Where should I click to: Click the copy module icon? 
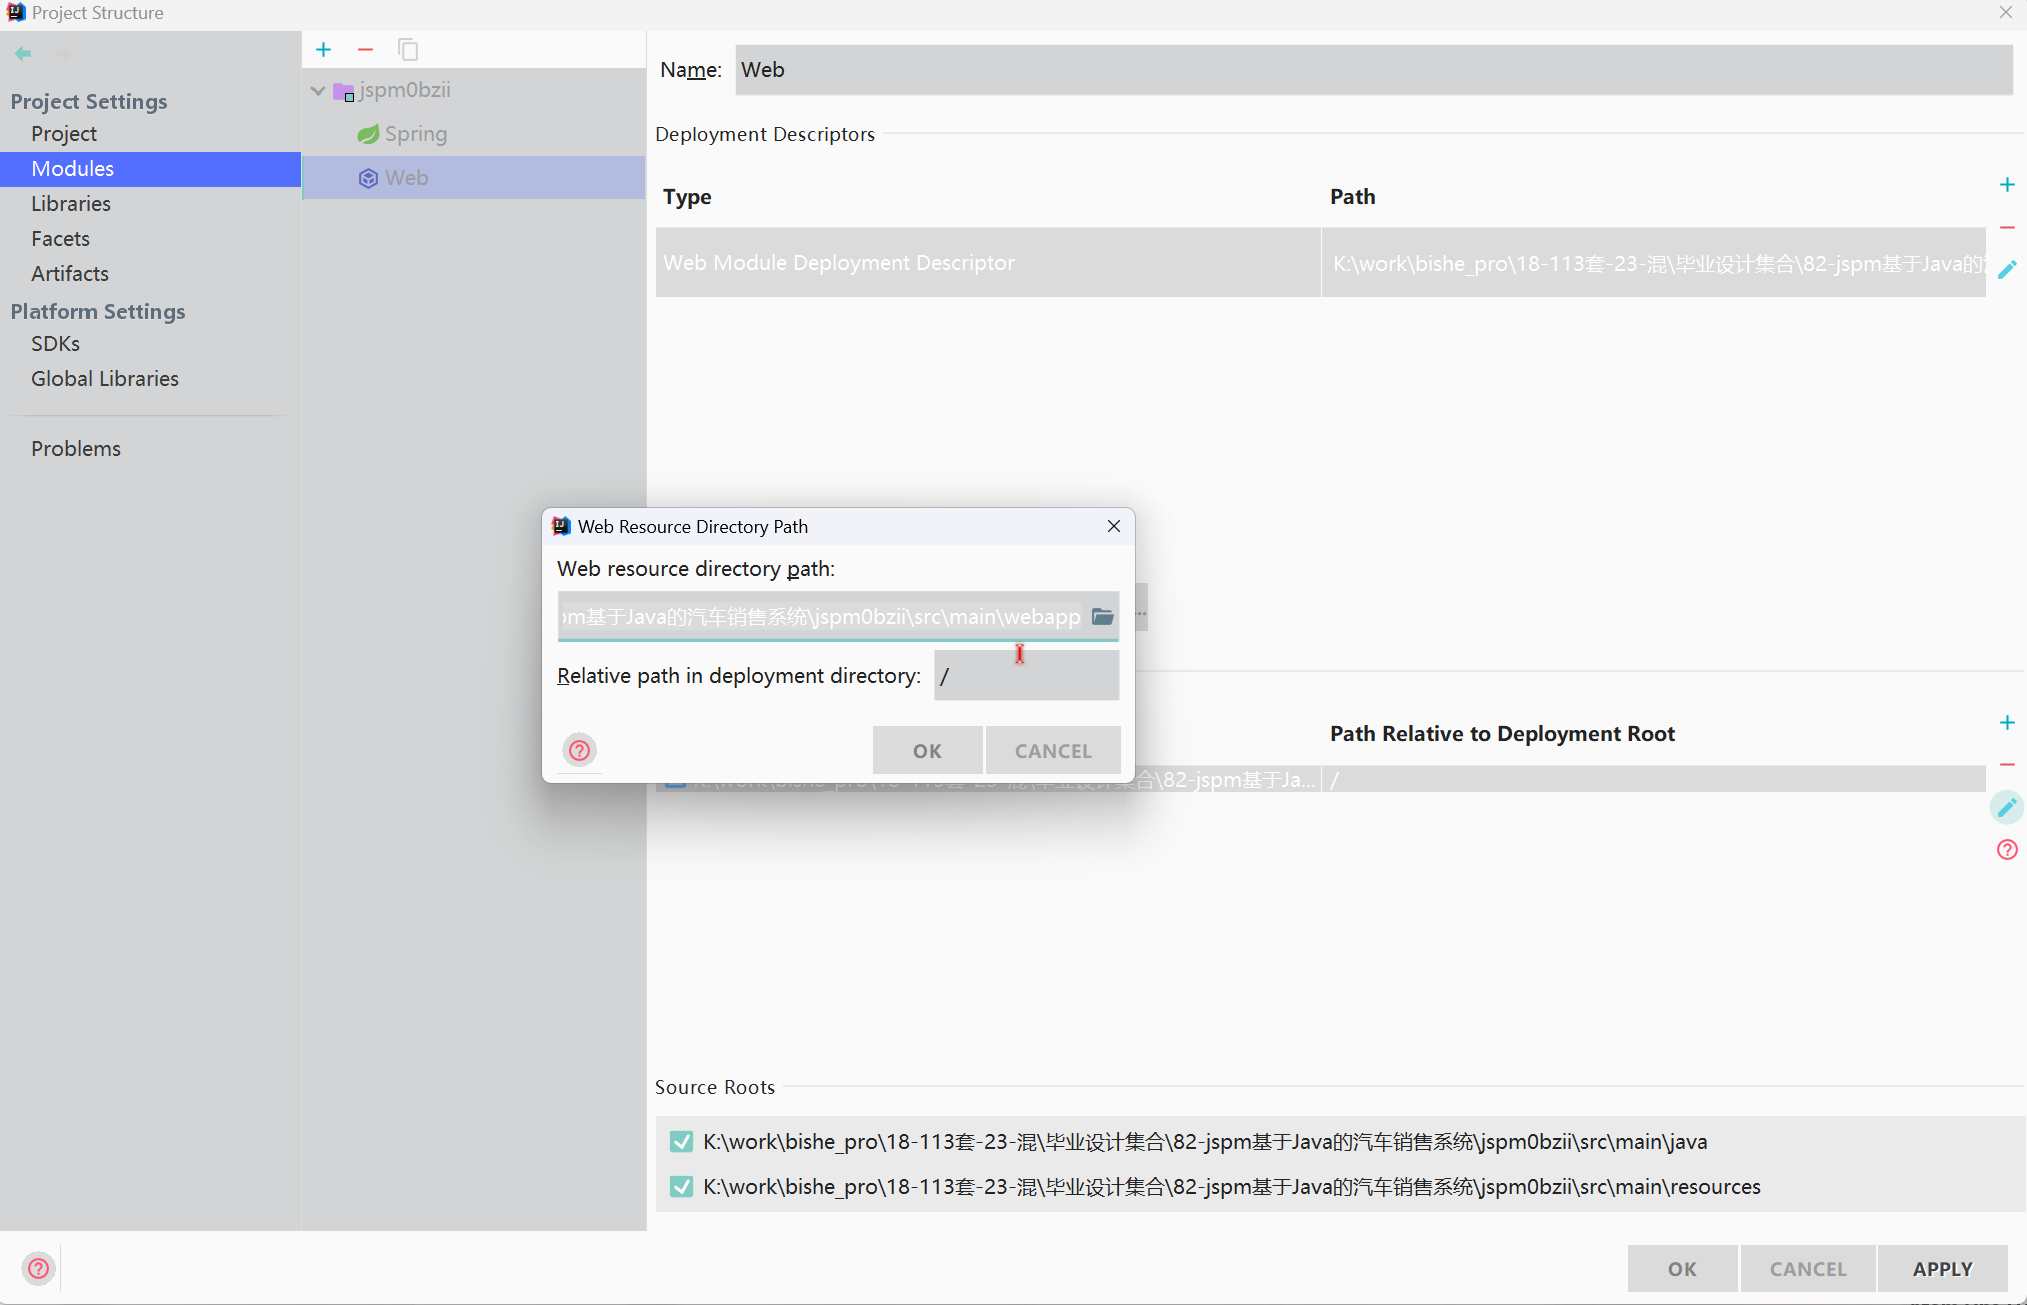408,50
